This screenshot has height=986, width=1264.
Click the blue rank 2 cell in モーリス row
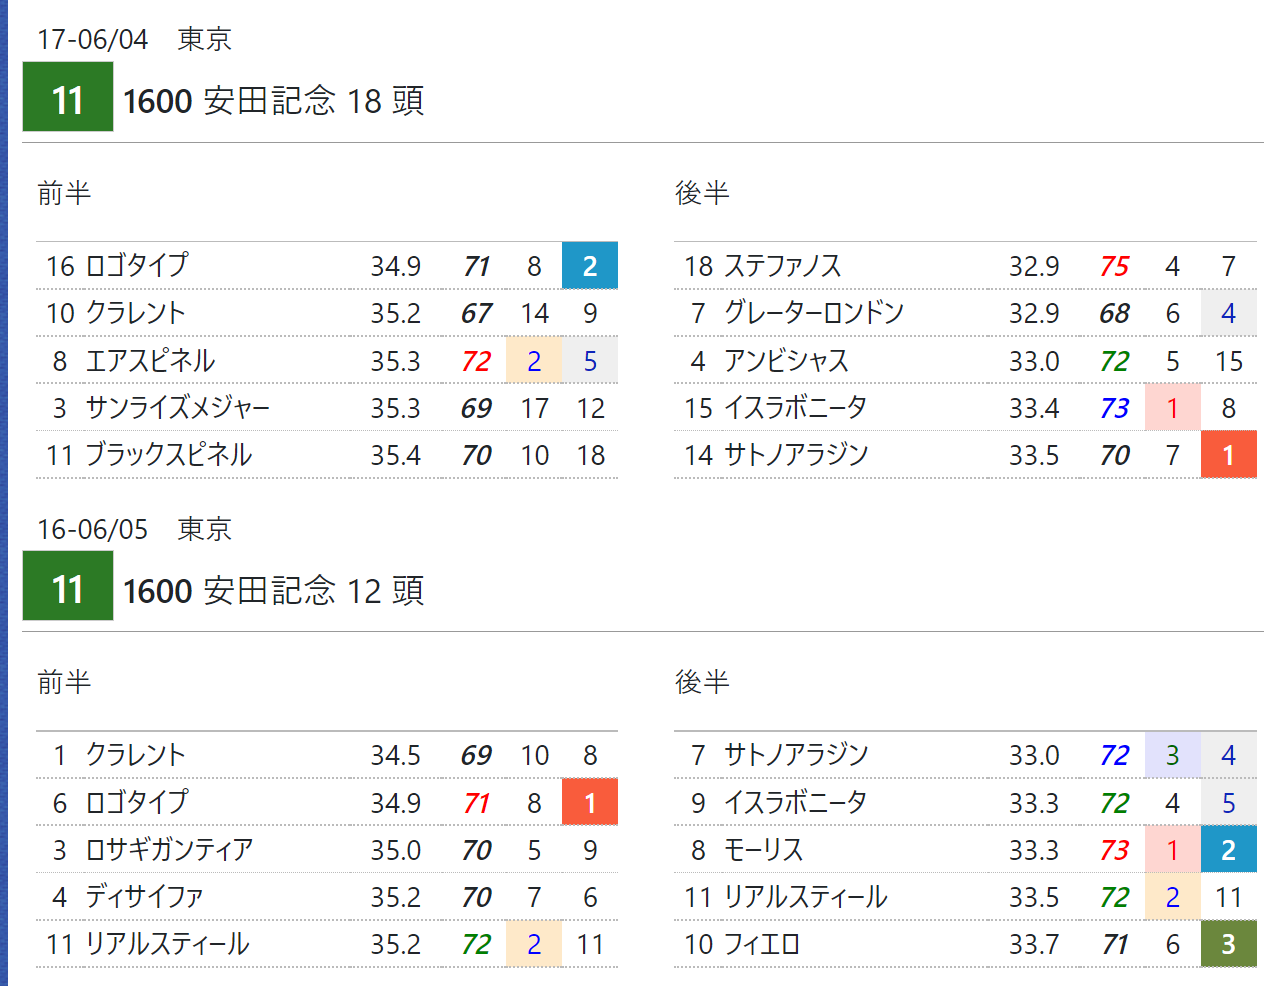(x=1228, y=850)
